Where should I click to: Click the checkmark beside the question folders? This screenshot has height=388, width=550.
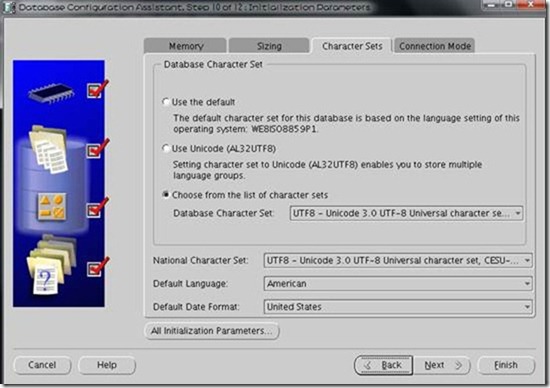coord(97,267)
